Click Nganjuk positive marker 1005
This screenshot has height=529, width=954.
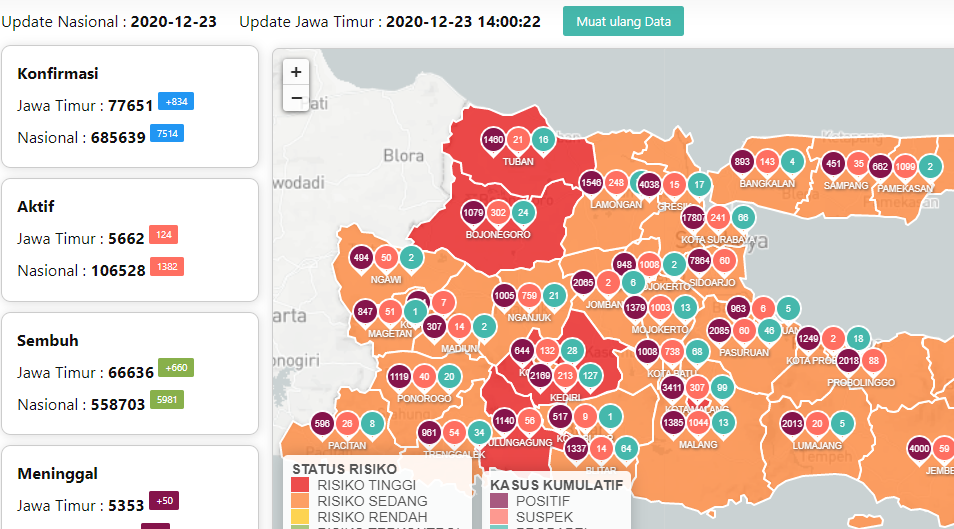click(x=504, y=296)
